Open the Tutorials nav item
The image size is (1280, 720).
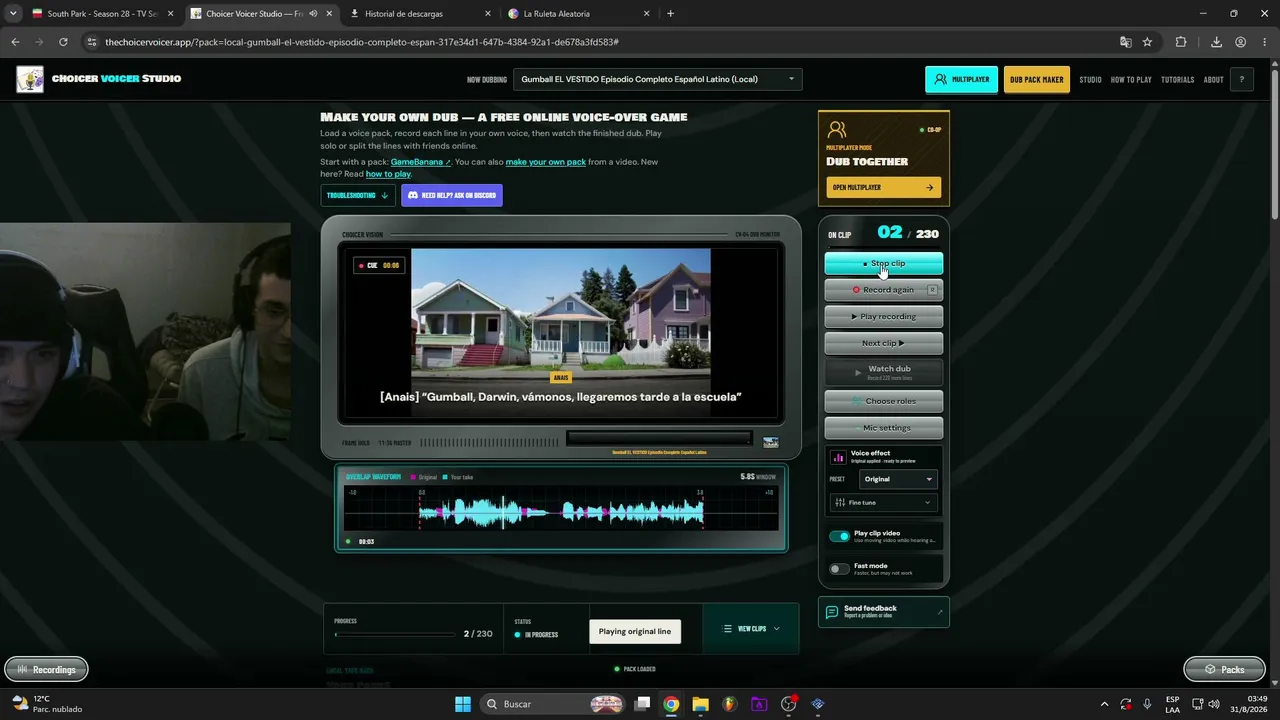click(x=1177, y=80)
